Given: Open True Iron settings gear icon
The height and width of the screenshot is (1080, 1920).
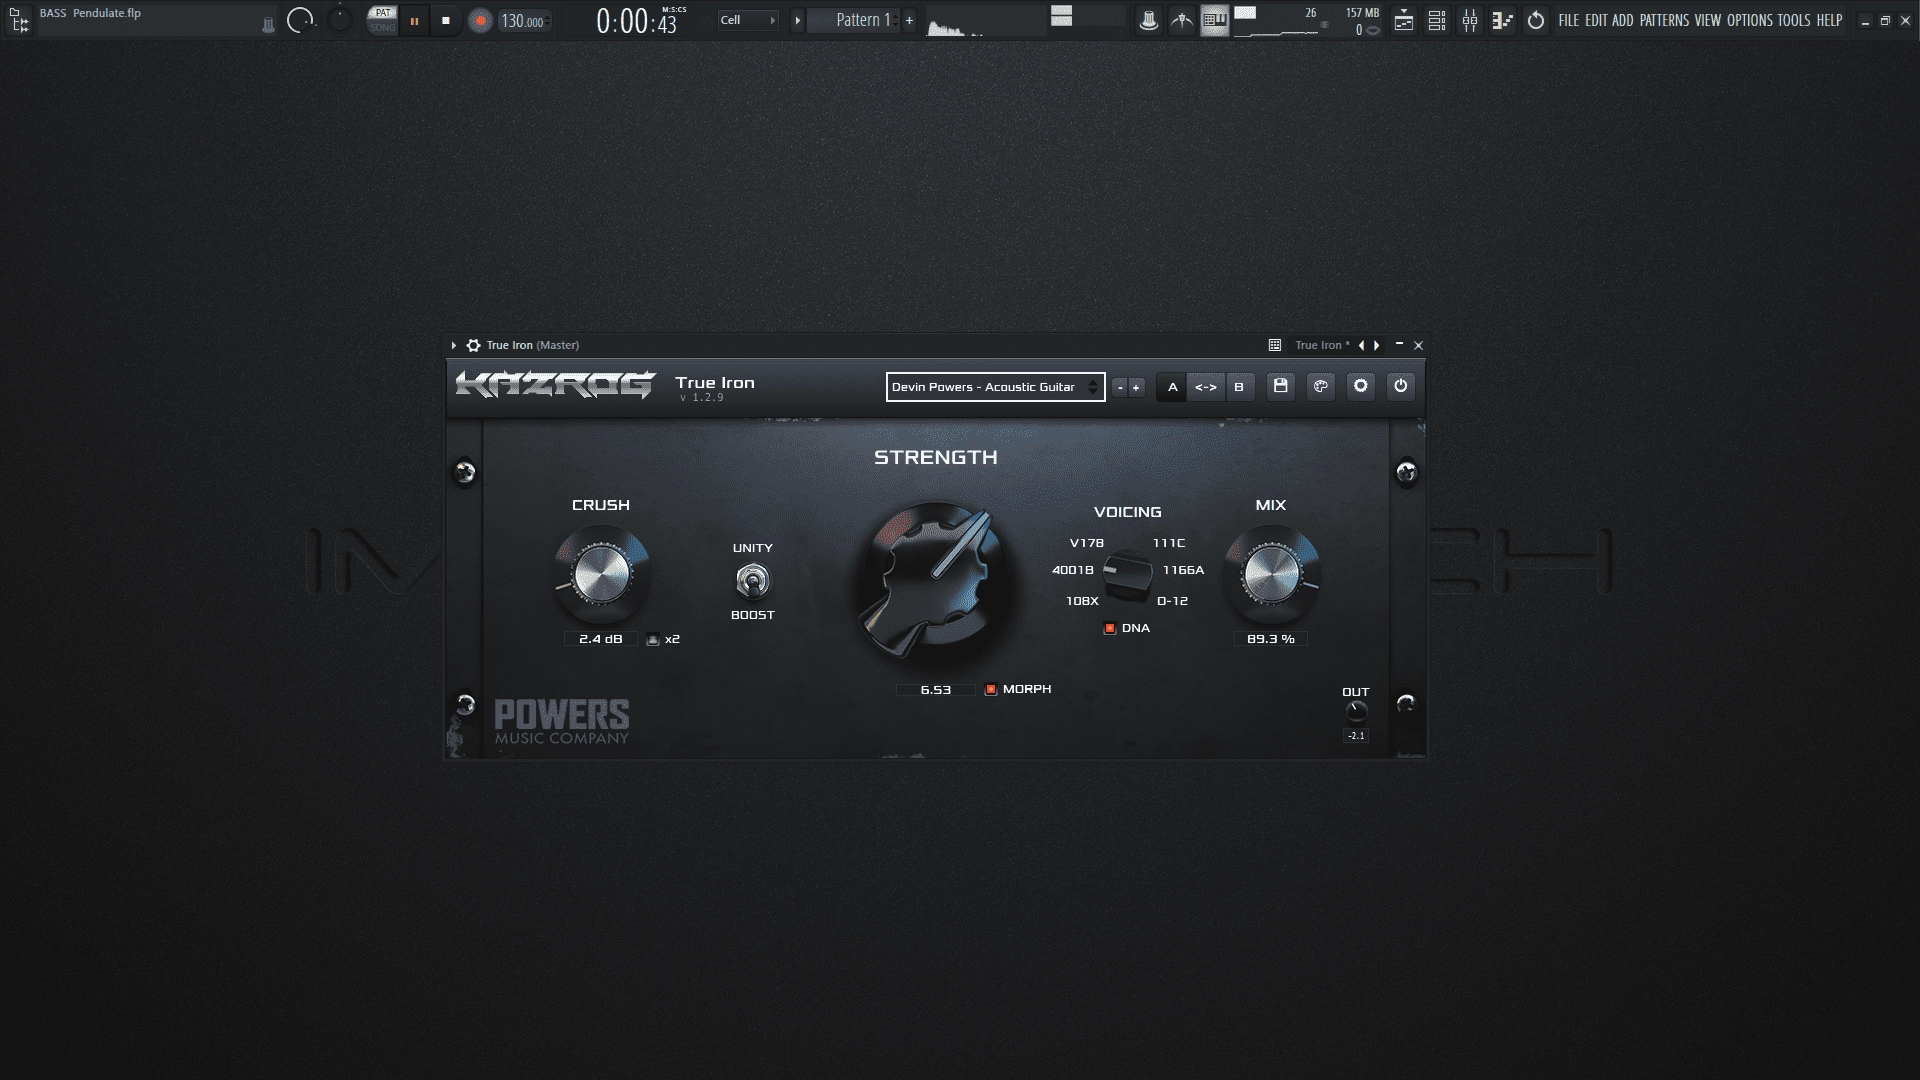Looking at the screenshot, I should coord(1361,386).
